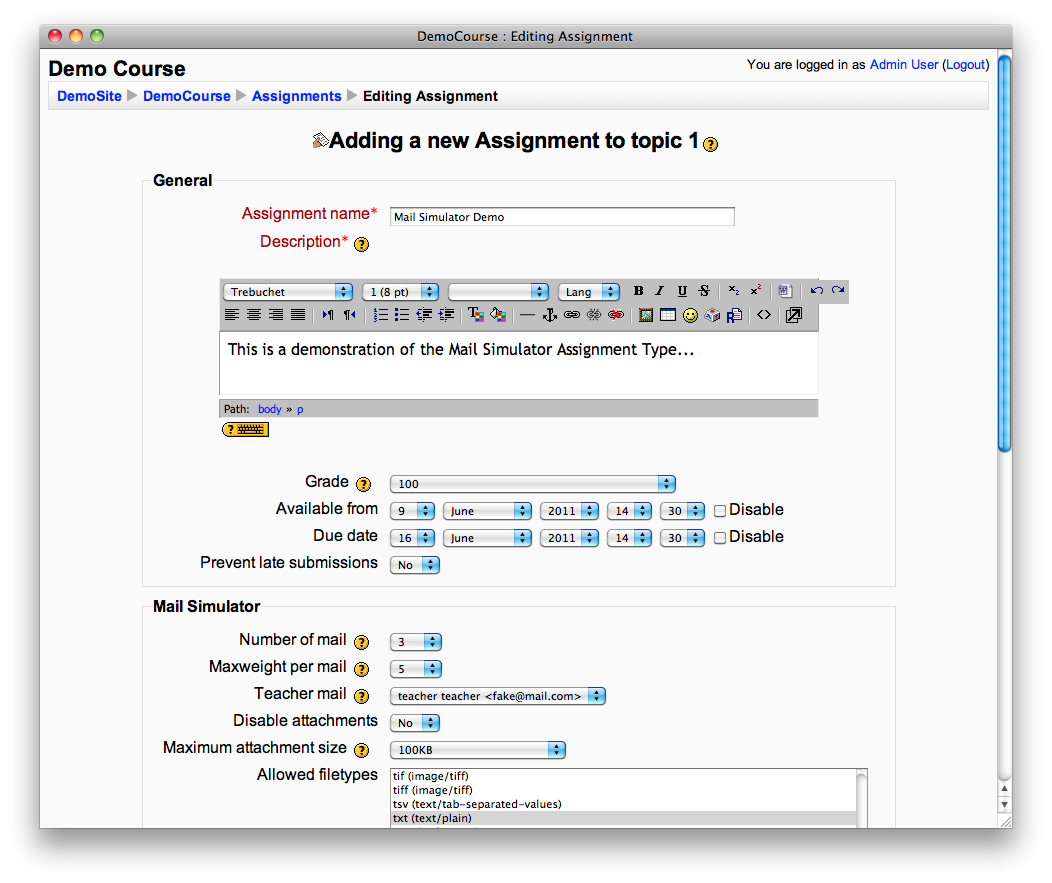Open the Prevent late submissions dropdown
The width and height of the screenshot is (1052, 883).
pos(415,565)
